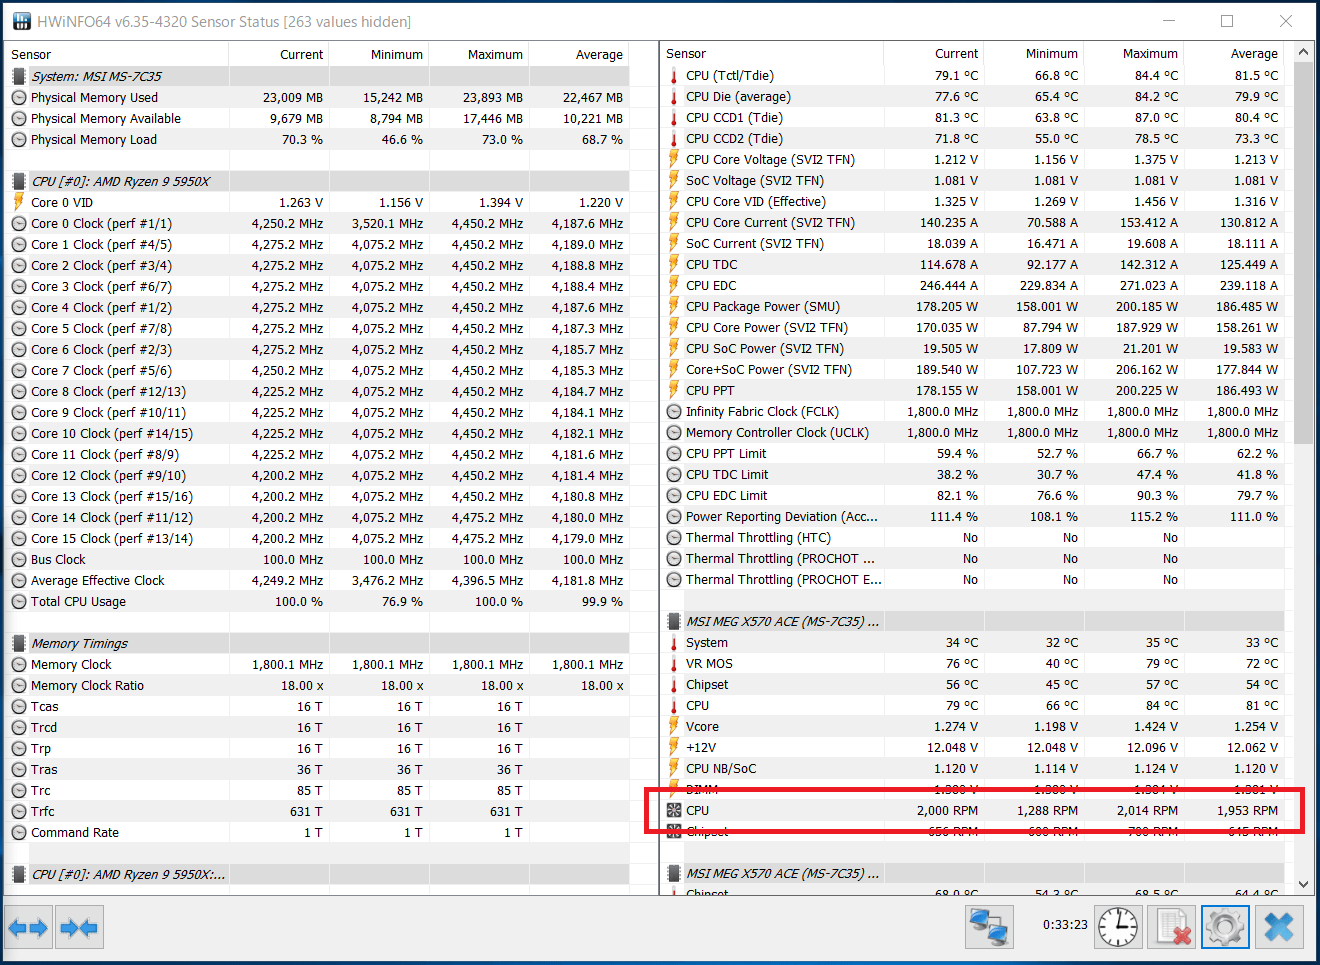The width and height of the screenshot is (1320, 965).
Task: Click the thermometer icon beside Chipset 56 °C
Action: click(x=674, y=685)
